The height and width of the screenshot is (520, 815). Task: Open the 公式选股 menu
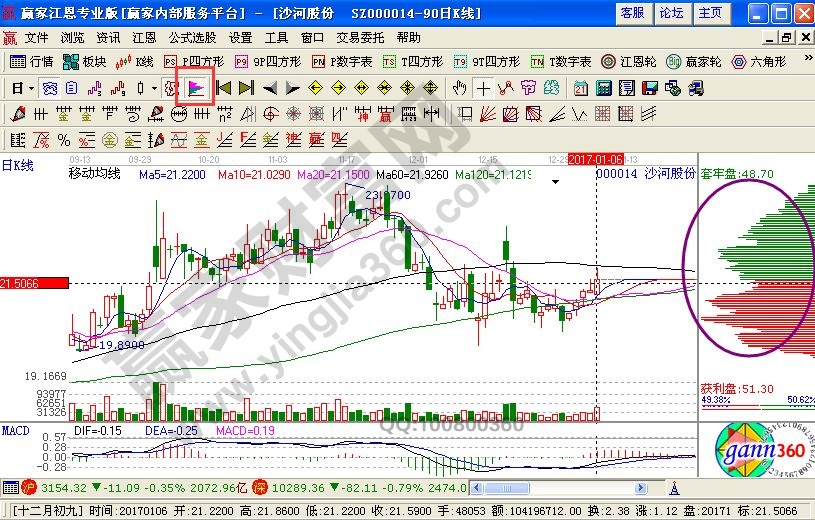point(191,38)
